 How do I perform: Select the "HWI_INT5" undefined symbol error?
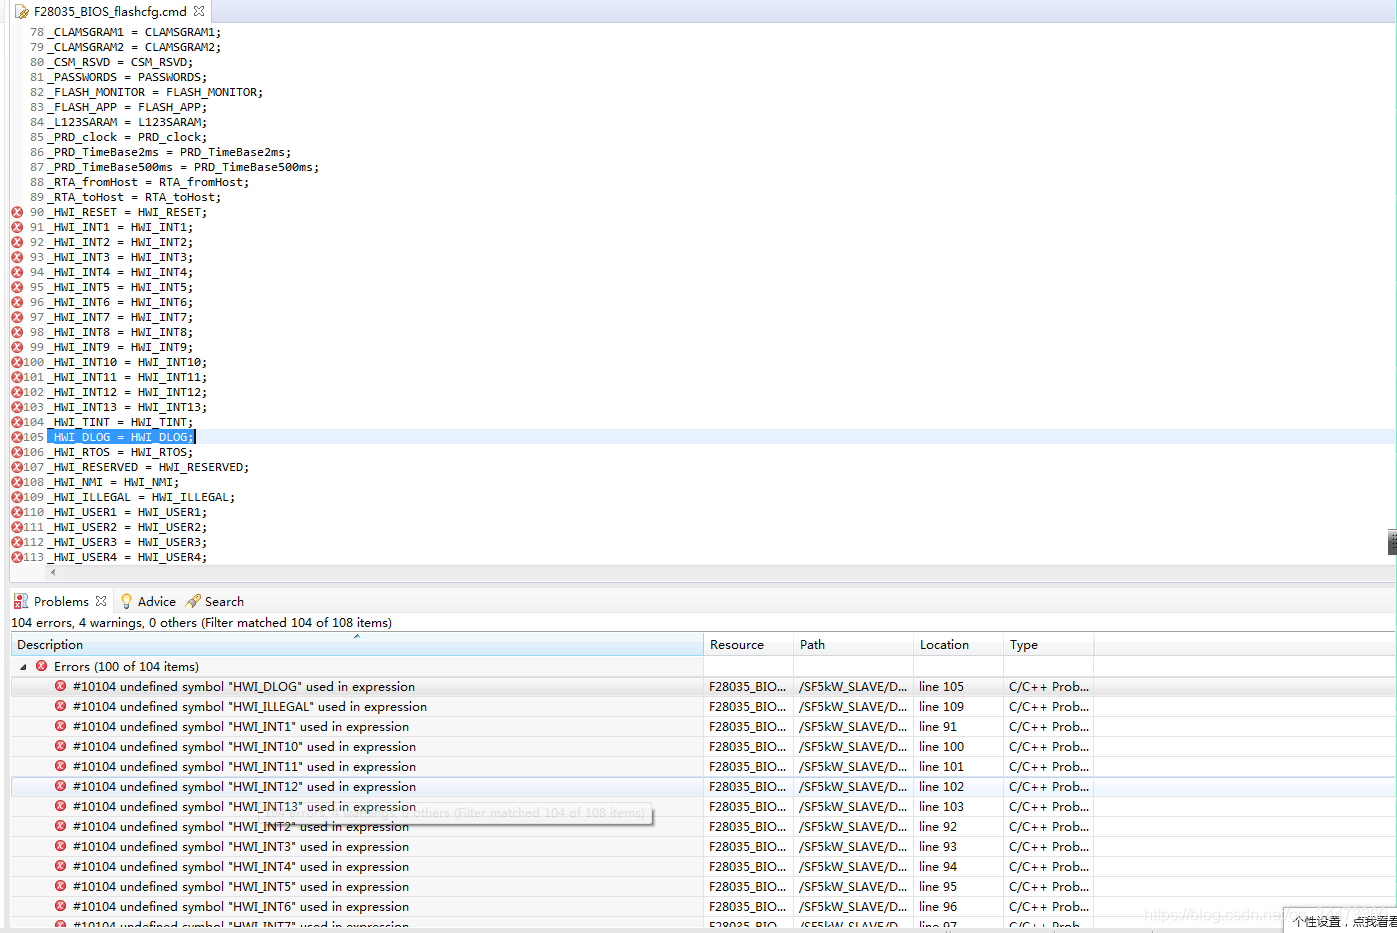click(241, 887)
